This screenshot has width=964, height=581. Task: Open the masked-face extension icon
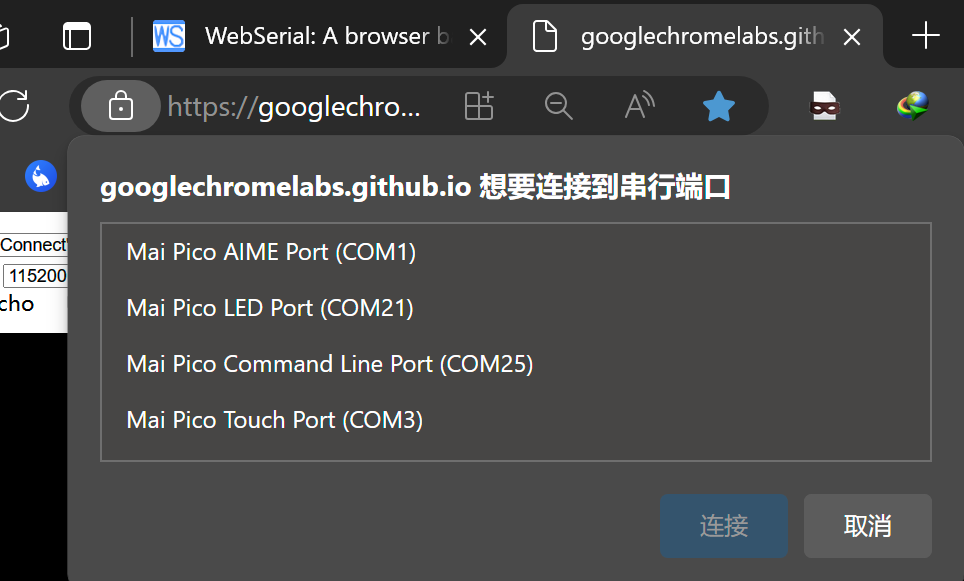coord(824,106)
